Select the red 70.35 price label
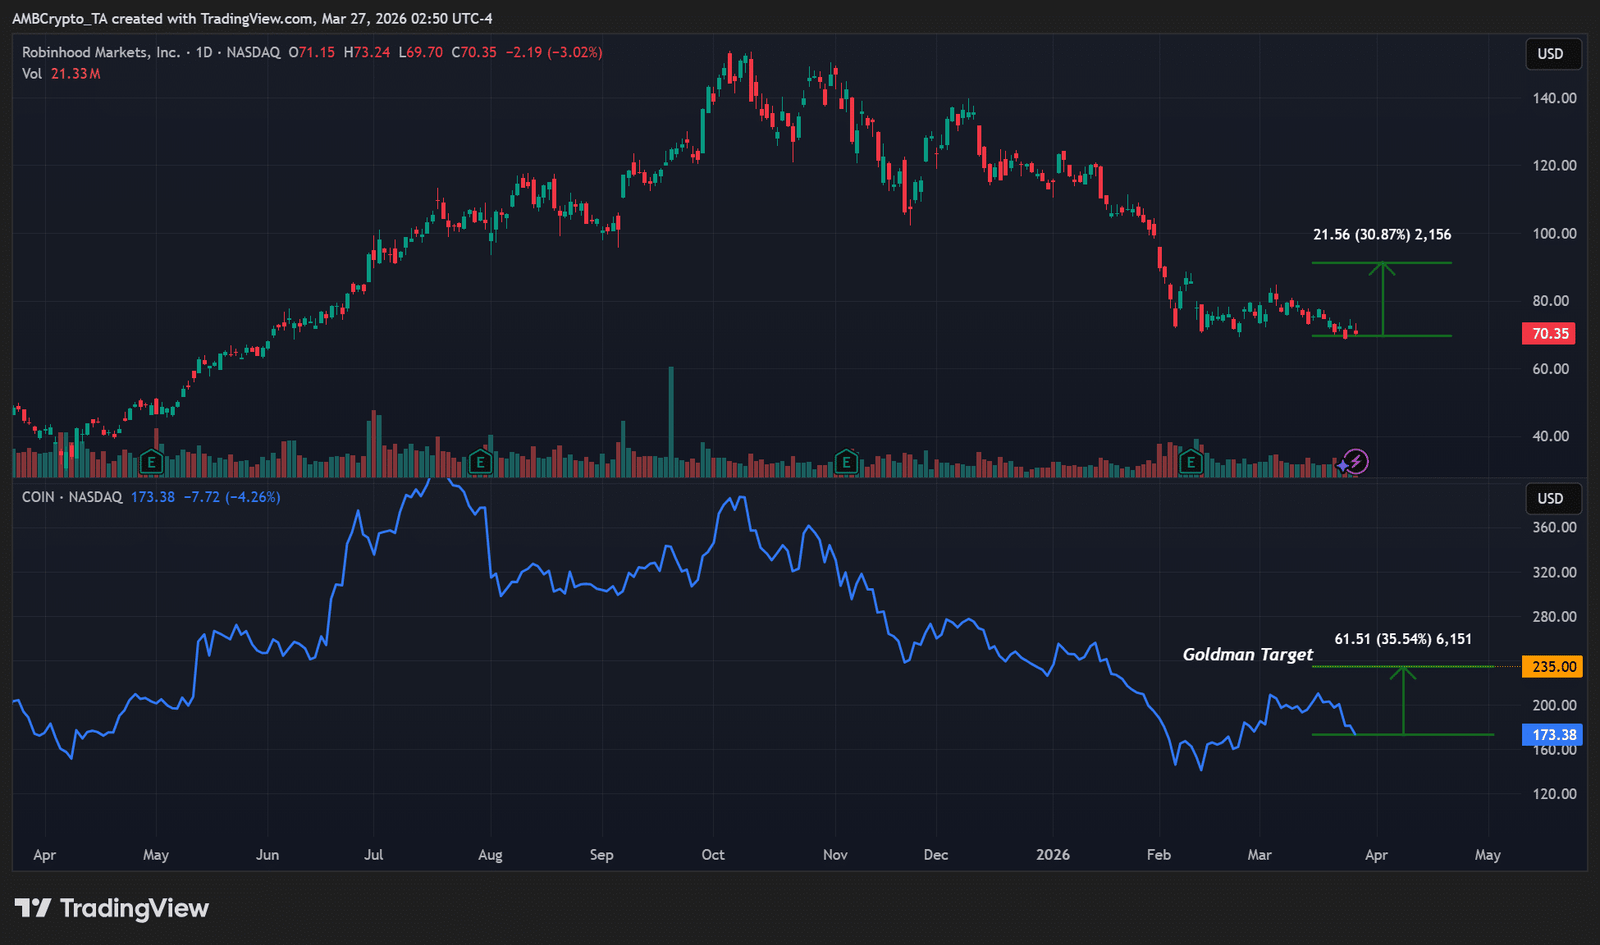1600x945 pixels. (1549, 334)
